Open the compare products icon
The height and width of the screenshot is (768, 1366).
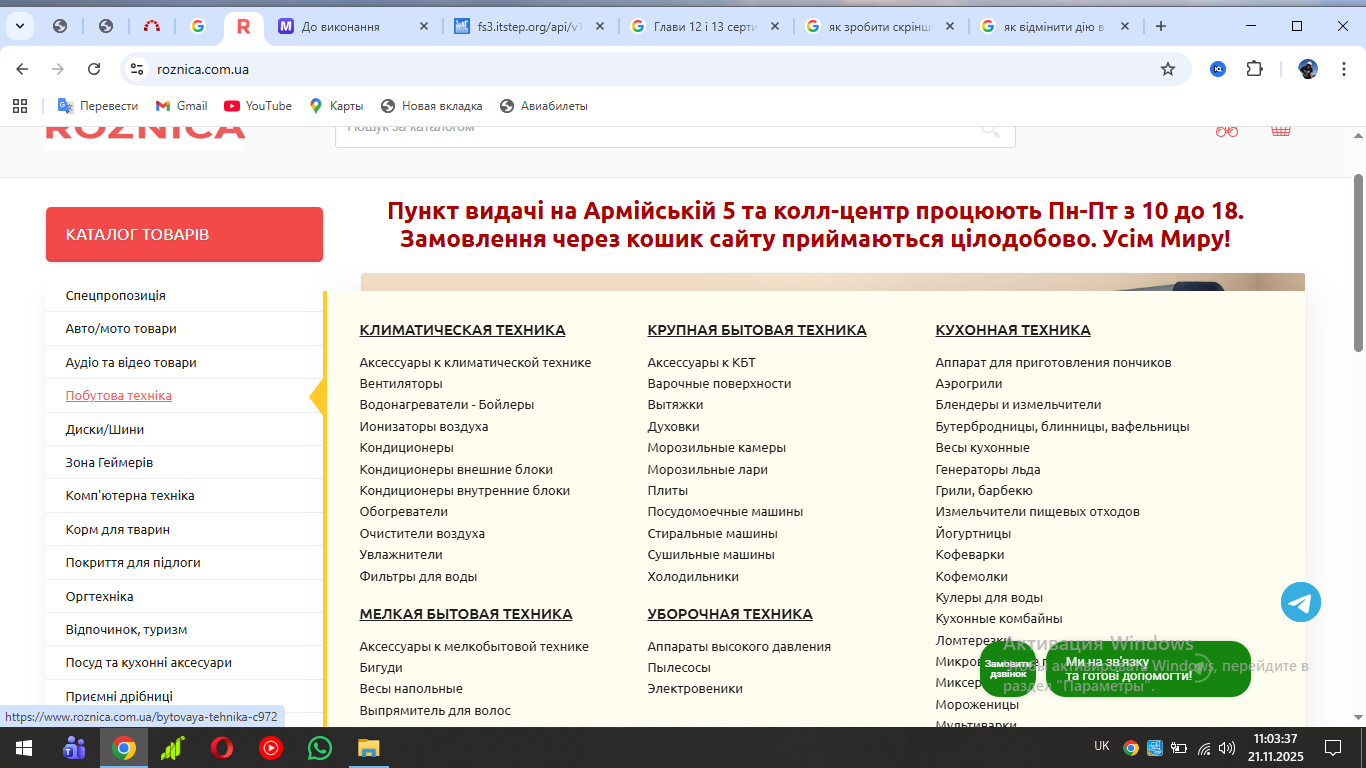point(1226,131)
